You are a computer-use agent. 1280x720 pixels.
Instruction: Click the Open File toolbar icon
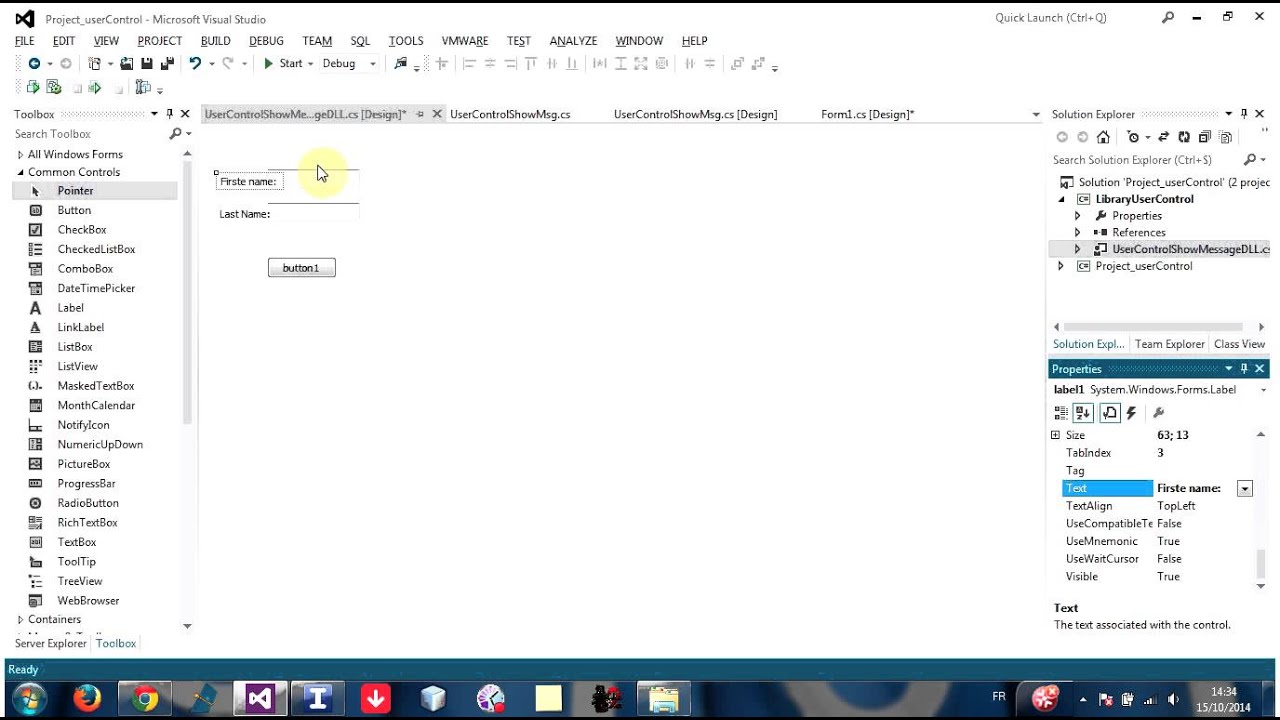click(127, 63)
